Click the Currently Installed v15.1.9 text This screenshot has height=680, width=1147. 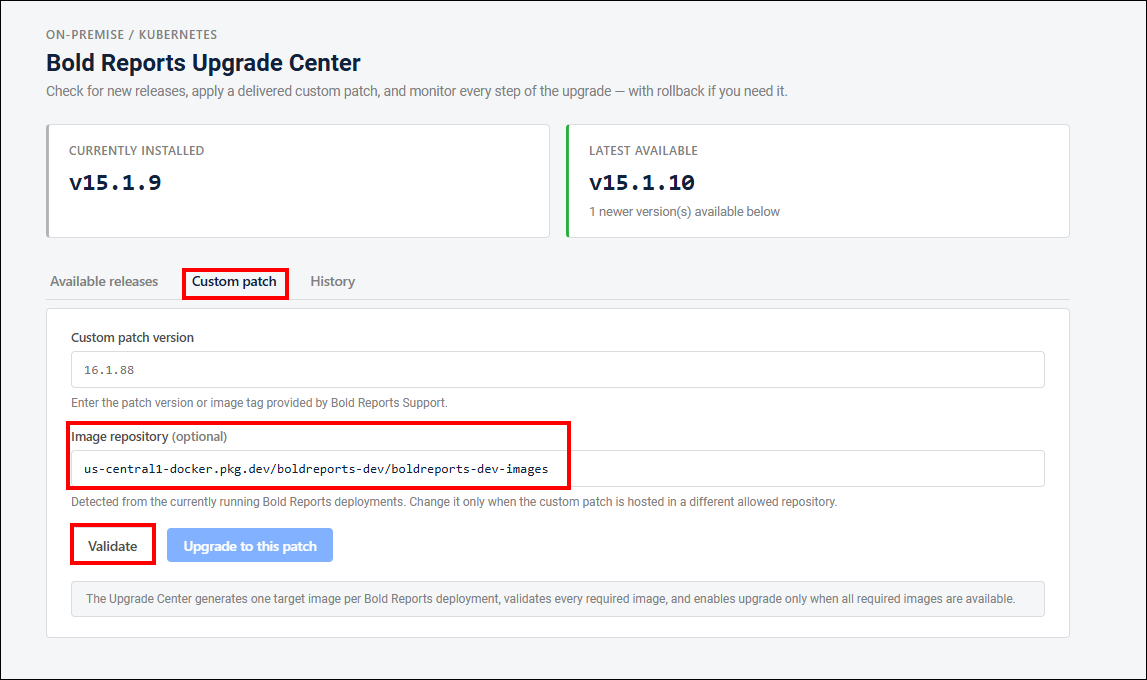tap(115, 182)
